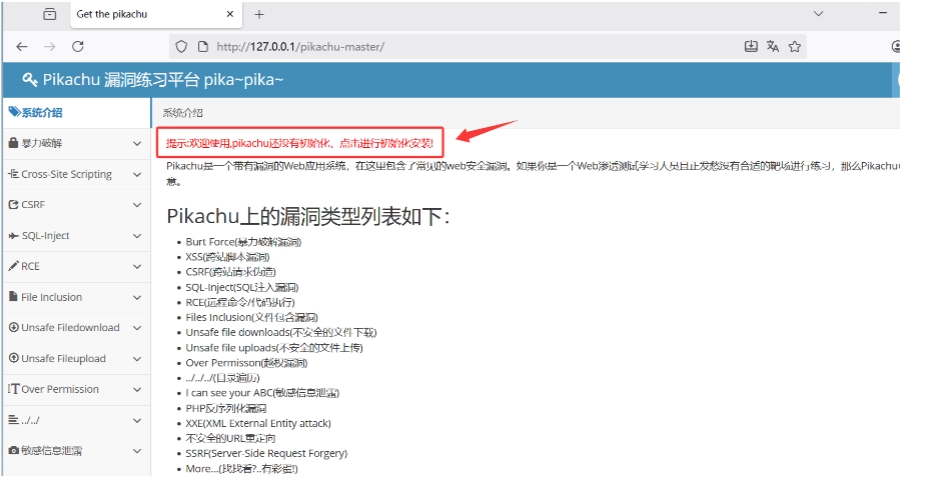Open a new tab with plus icon
The width and height of the screenshot is (926, 483).
pyautogui.click(x=259, y=14)
